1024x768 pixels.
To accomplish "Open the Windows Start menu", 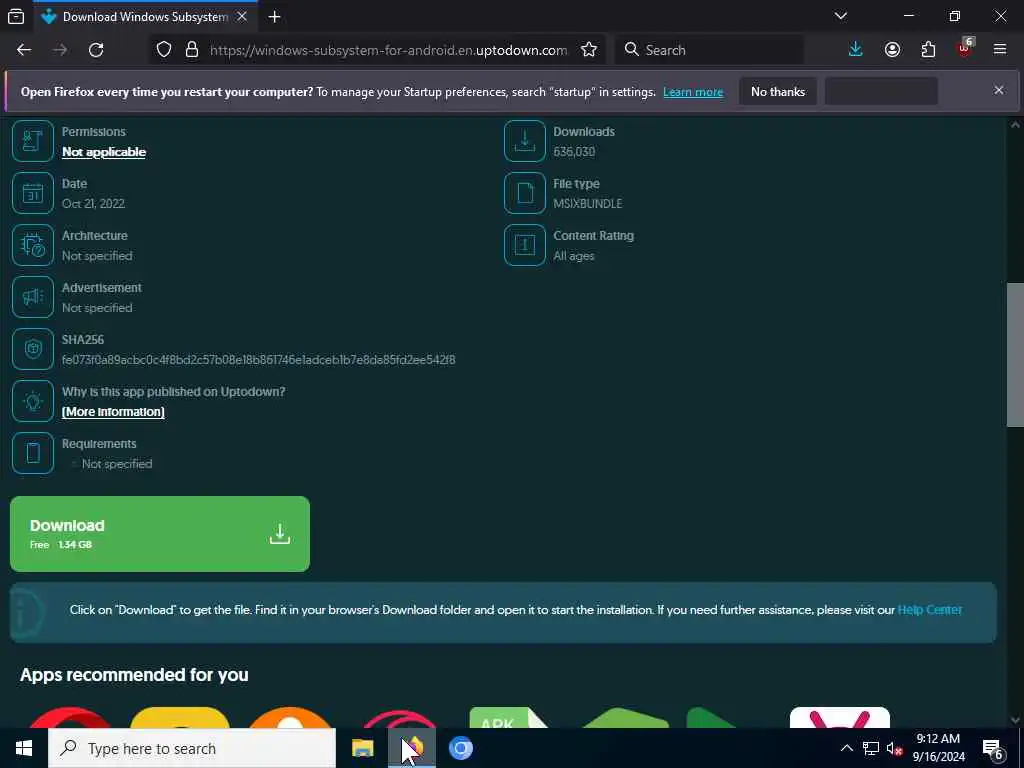I will [x=24, y=748].
